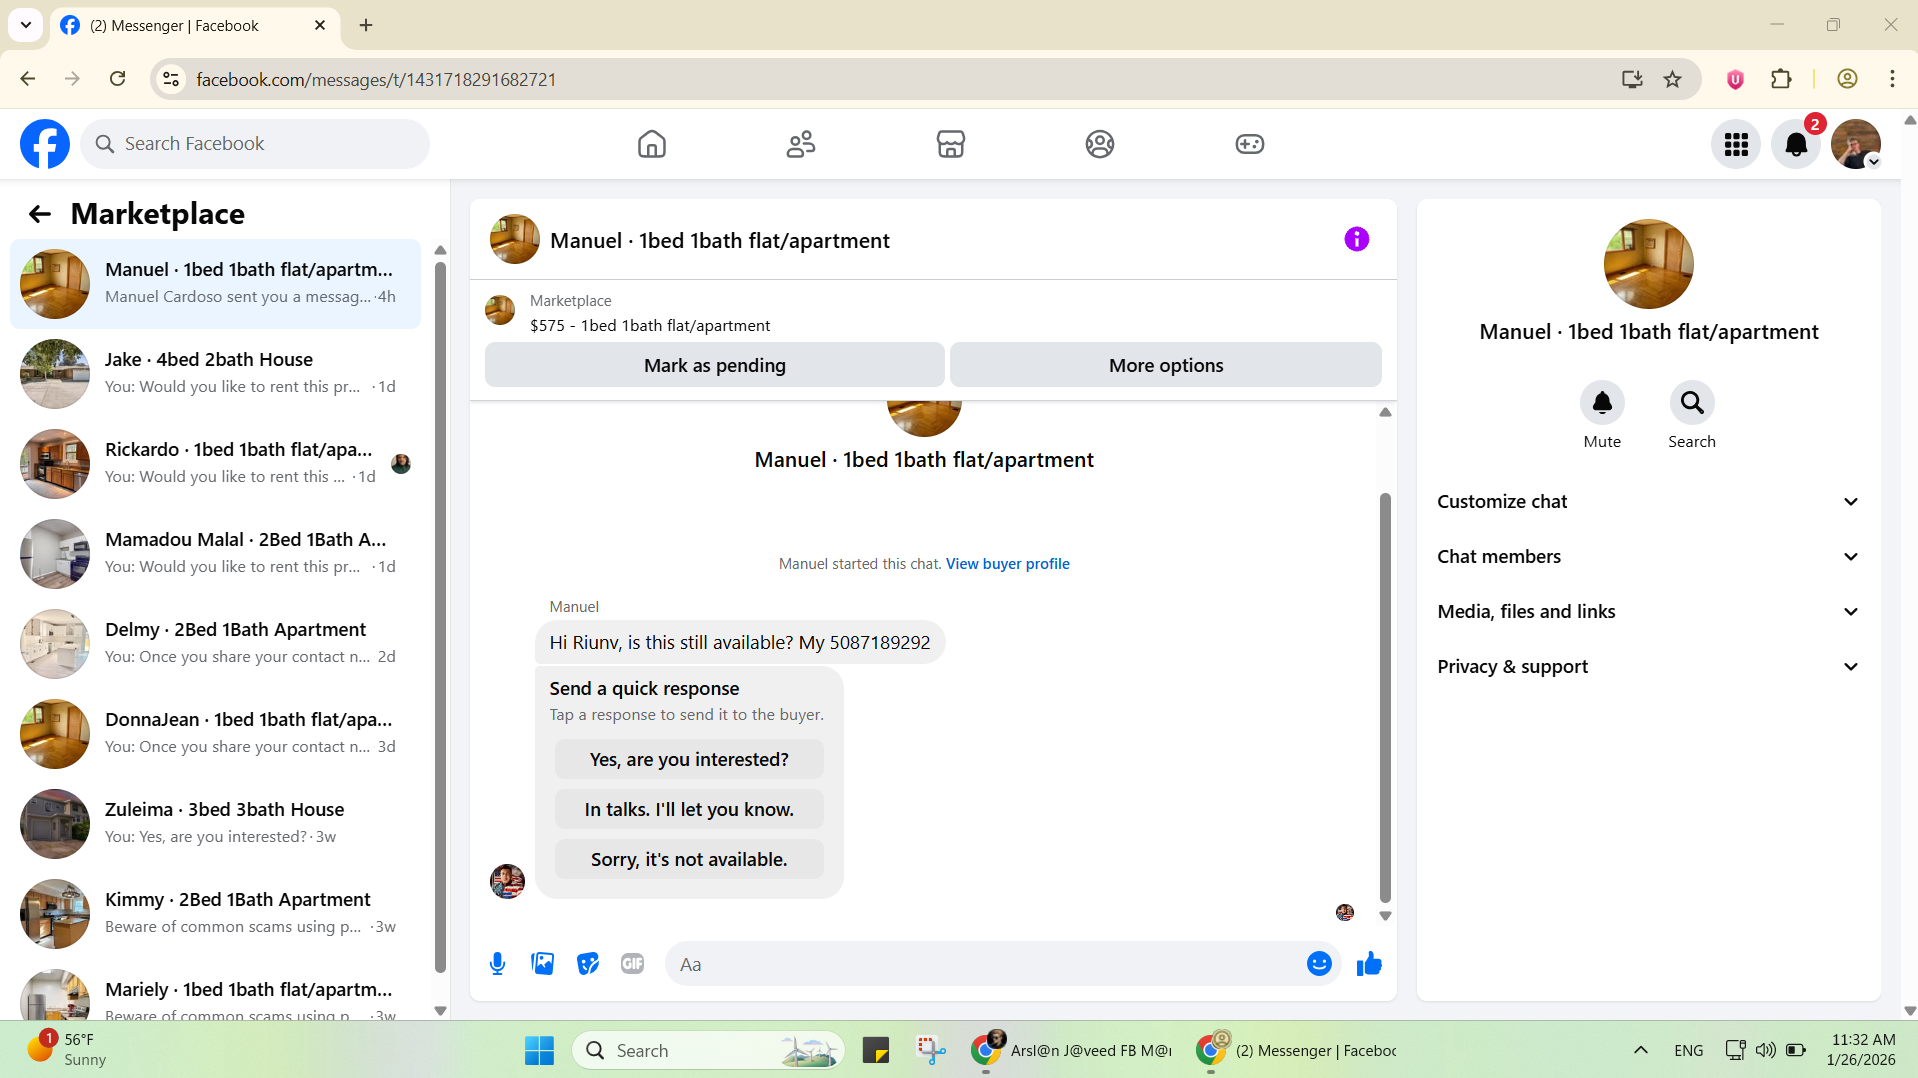Open Windows Start menu
Viewport: 1918px width, 1078px height.
click(x=539, y=1050)
